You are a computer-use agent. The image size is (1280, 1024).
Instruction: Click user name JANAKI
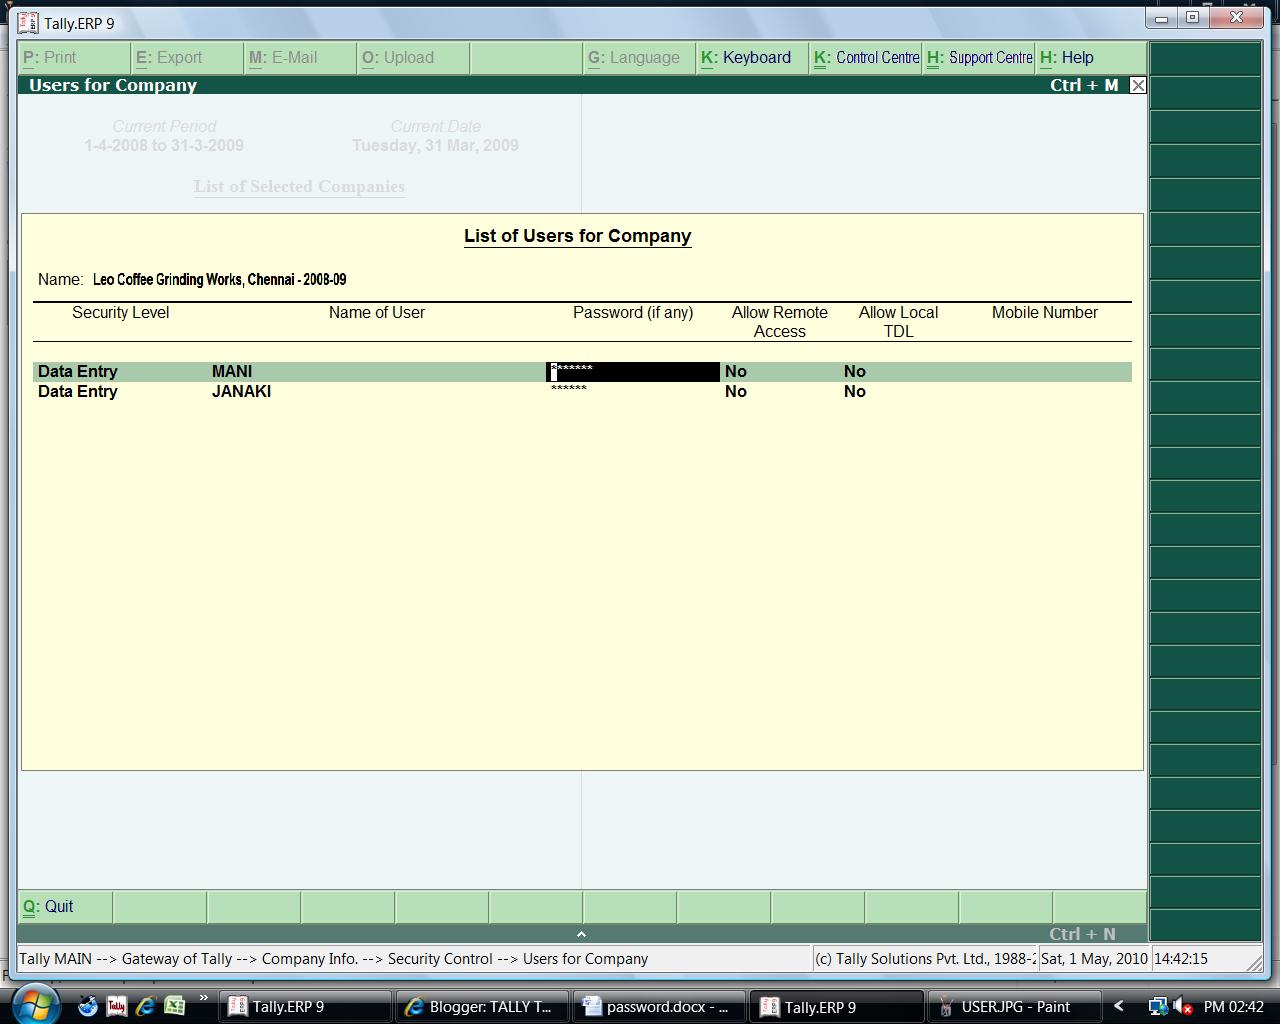click(x=241, y=392)
